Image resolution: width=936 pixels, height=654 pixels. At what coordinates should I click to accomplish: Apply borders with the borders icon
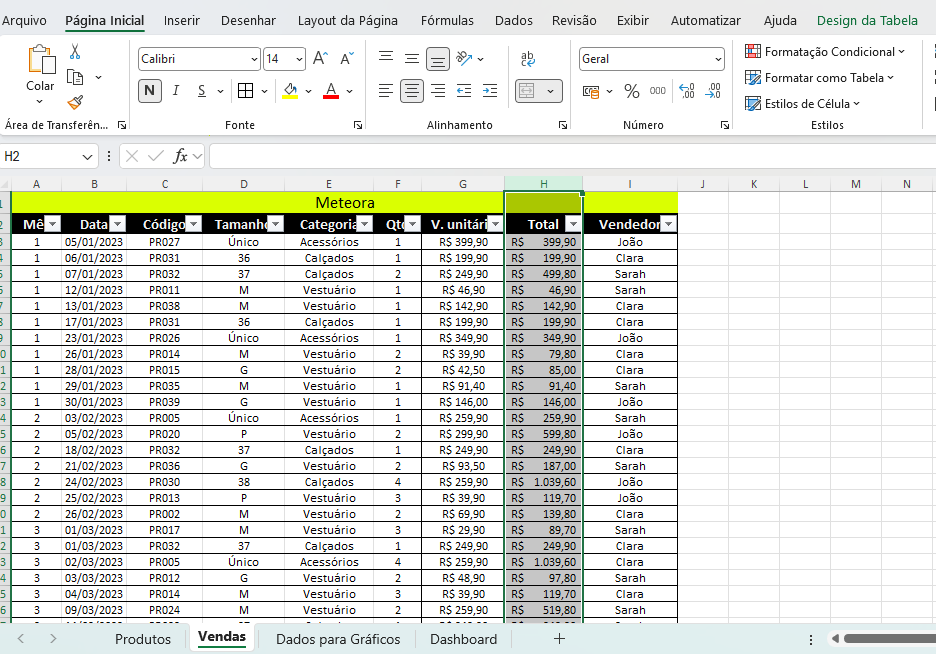[x=245, y=91]
